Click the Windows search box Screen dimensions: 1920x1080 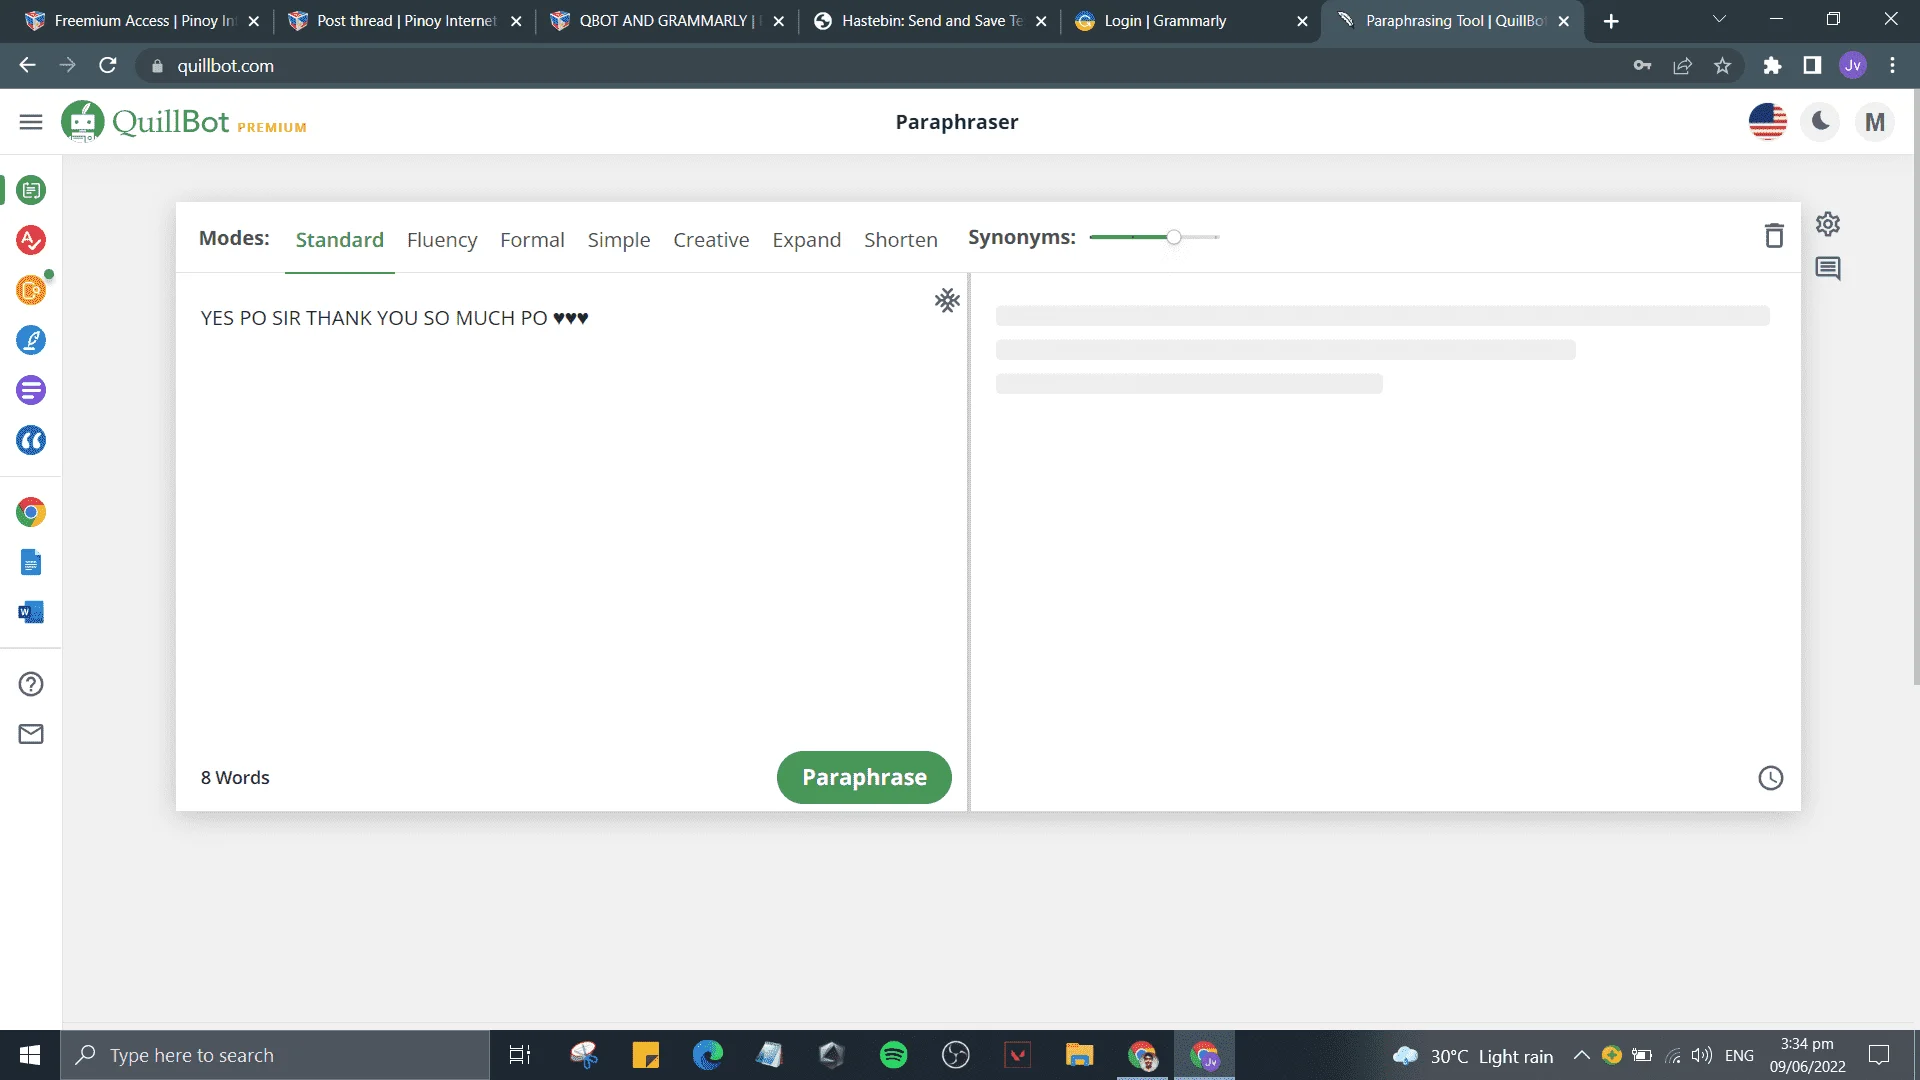pos(276,1055)
